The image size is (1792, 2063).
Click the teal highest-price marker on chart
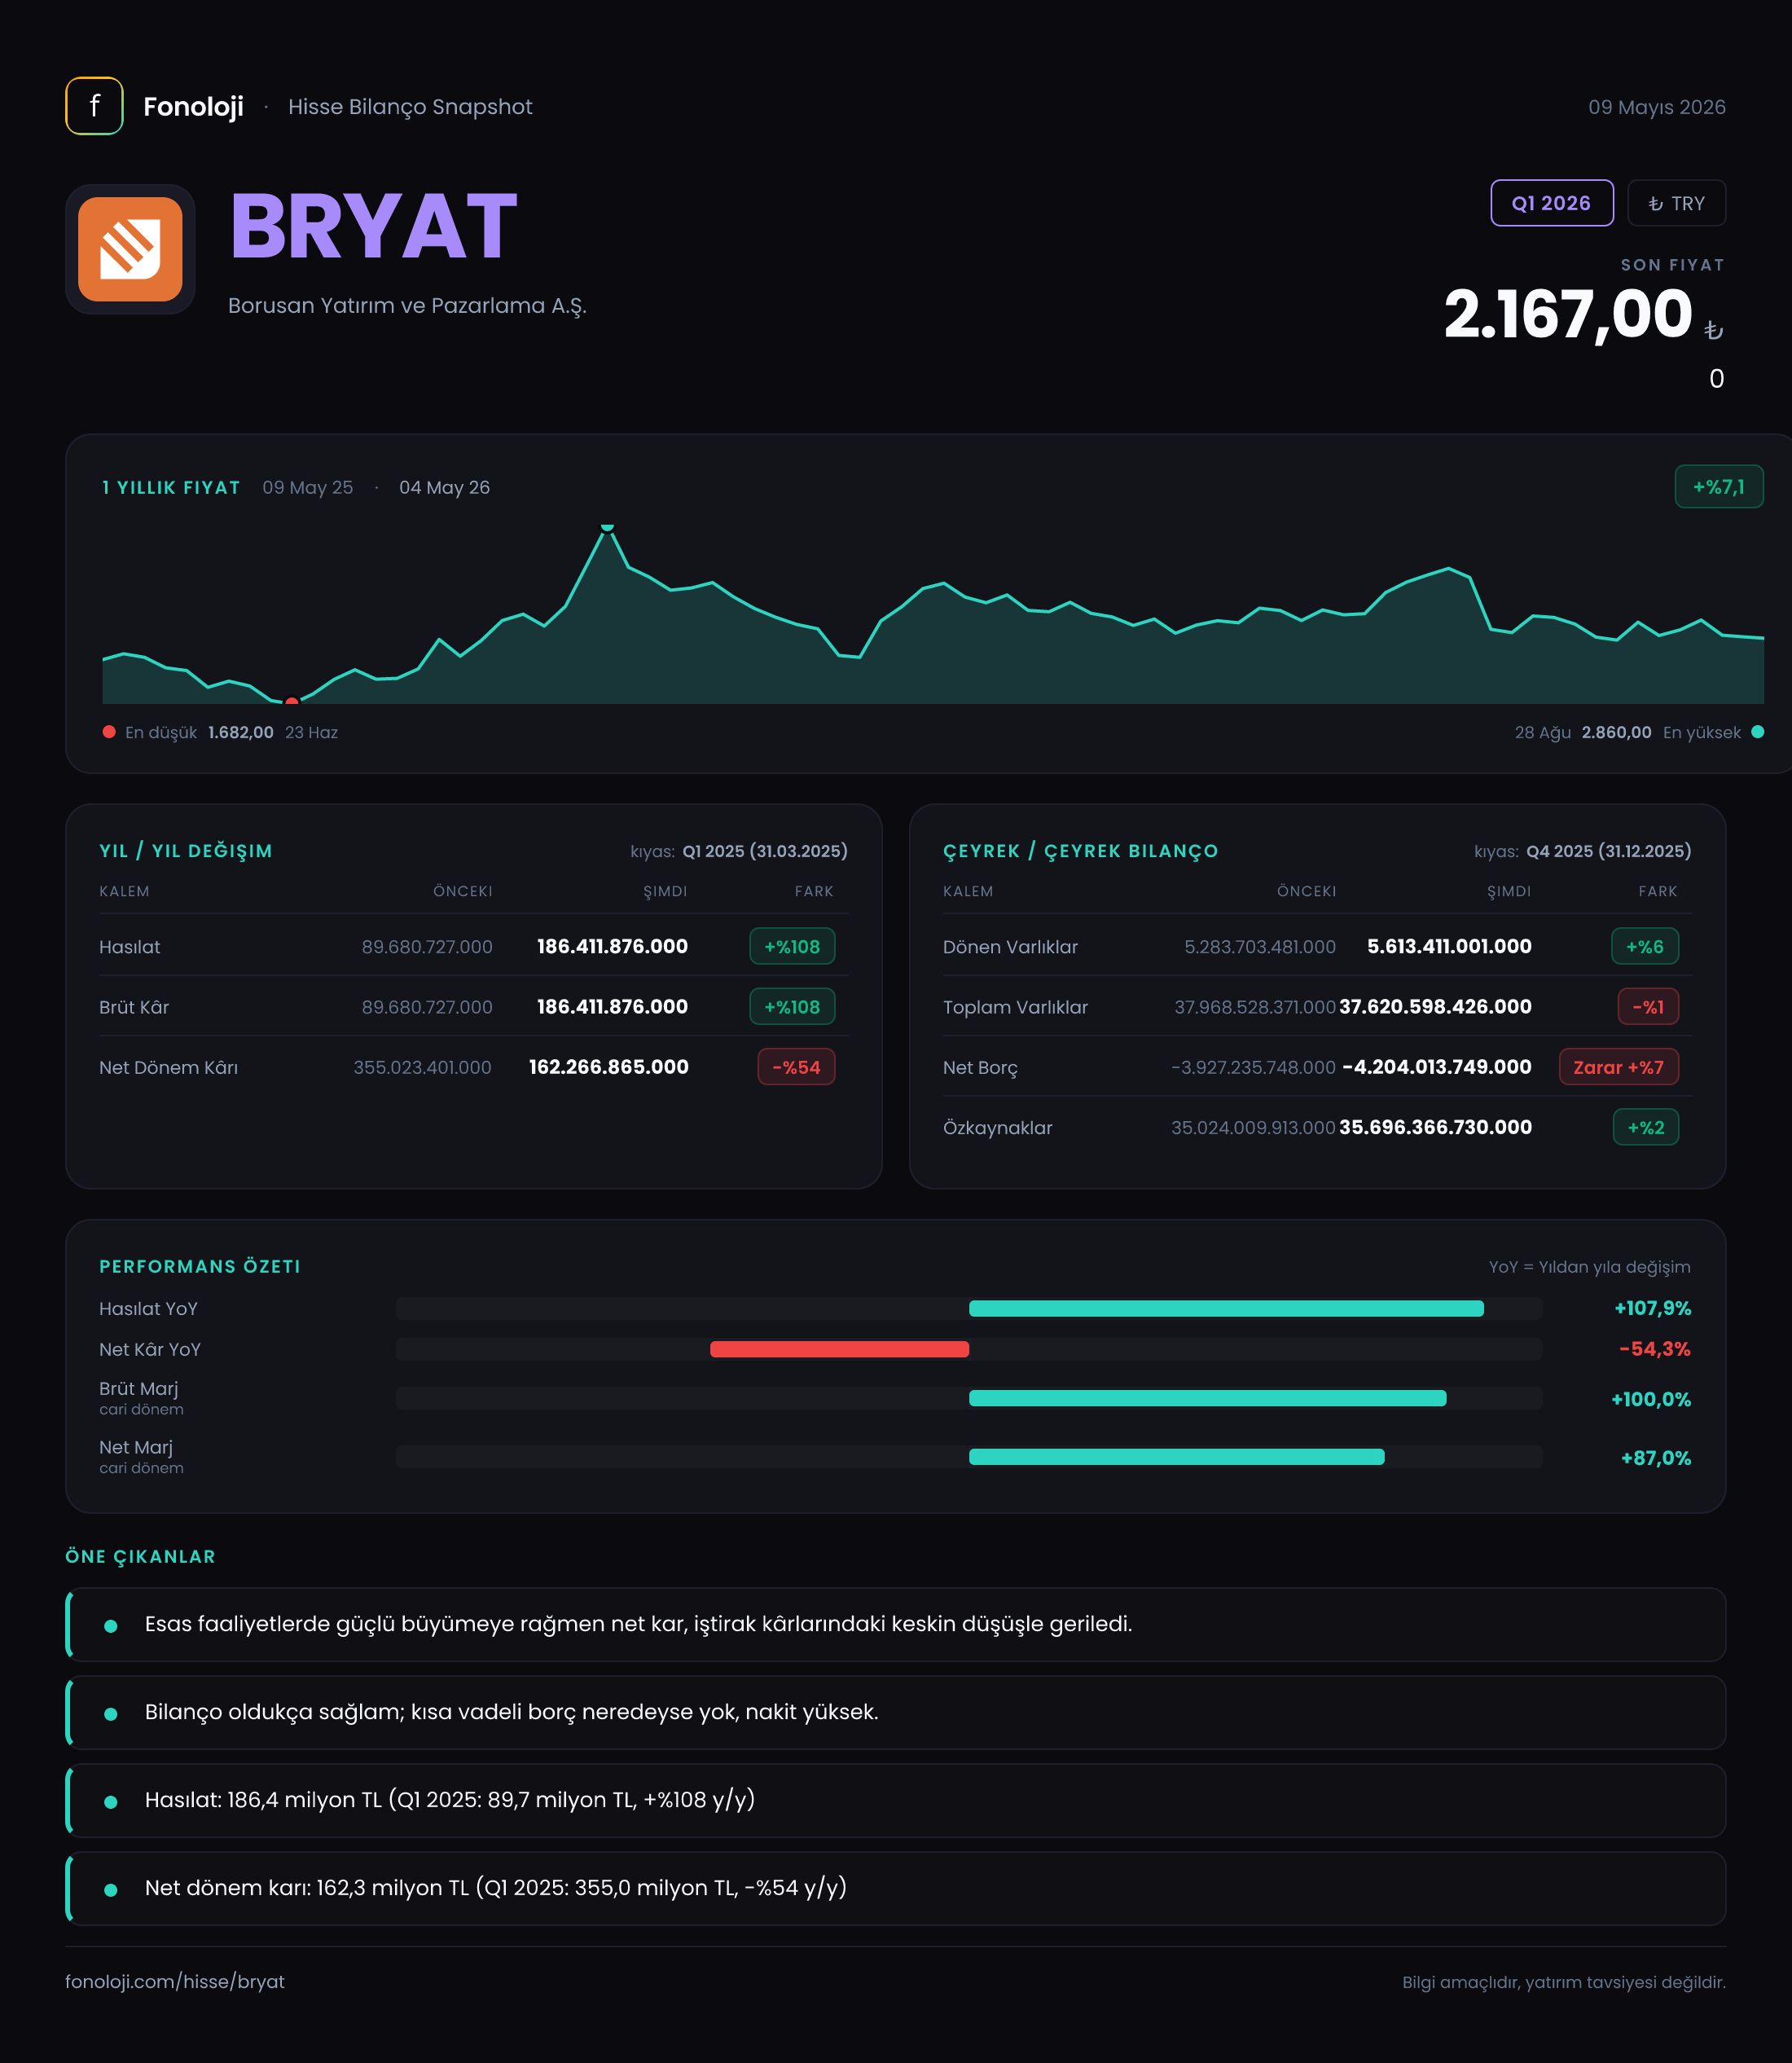click(607, 526)
